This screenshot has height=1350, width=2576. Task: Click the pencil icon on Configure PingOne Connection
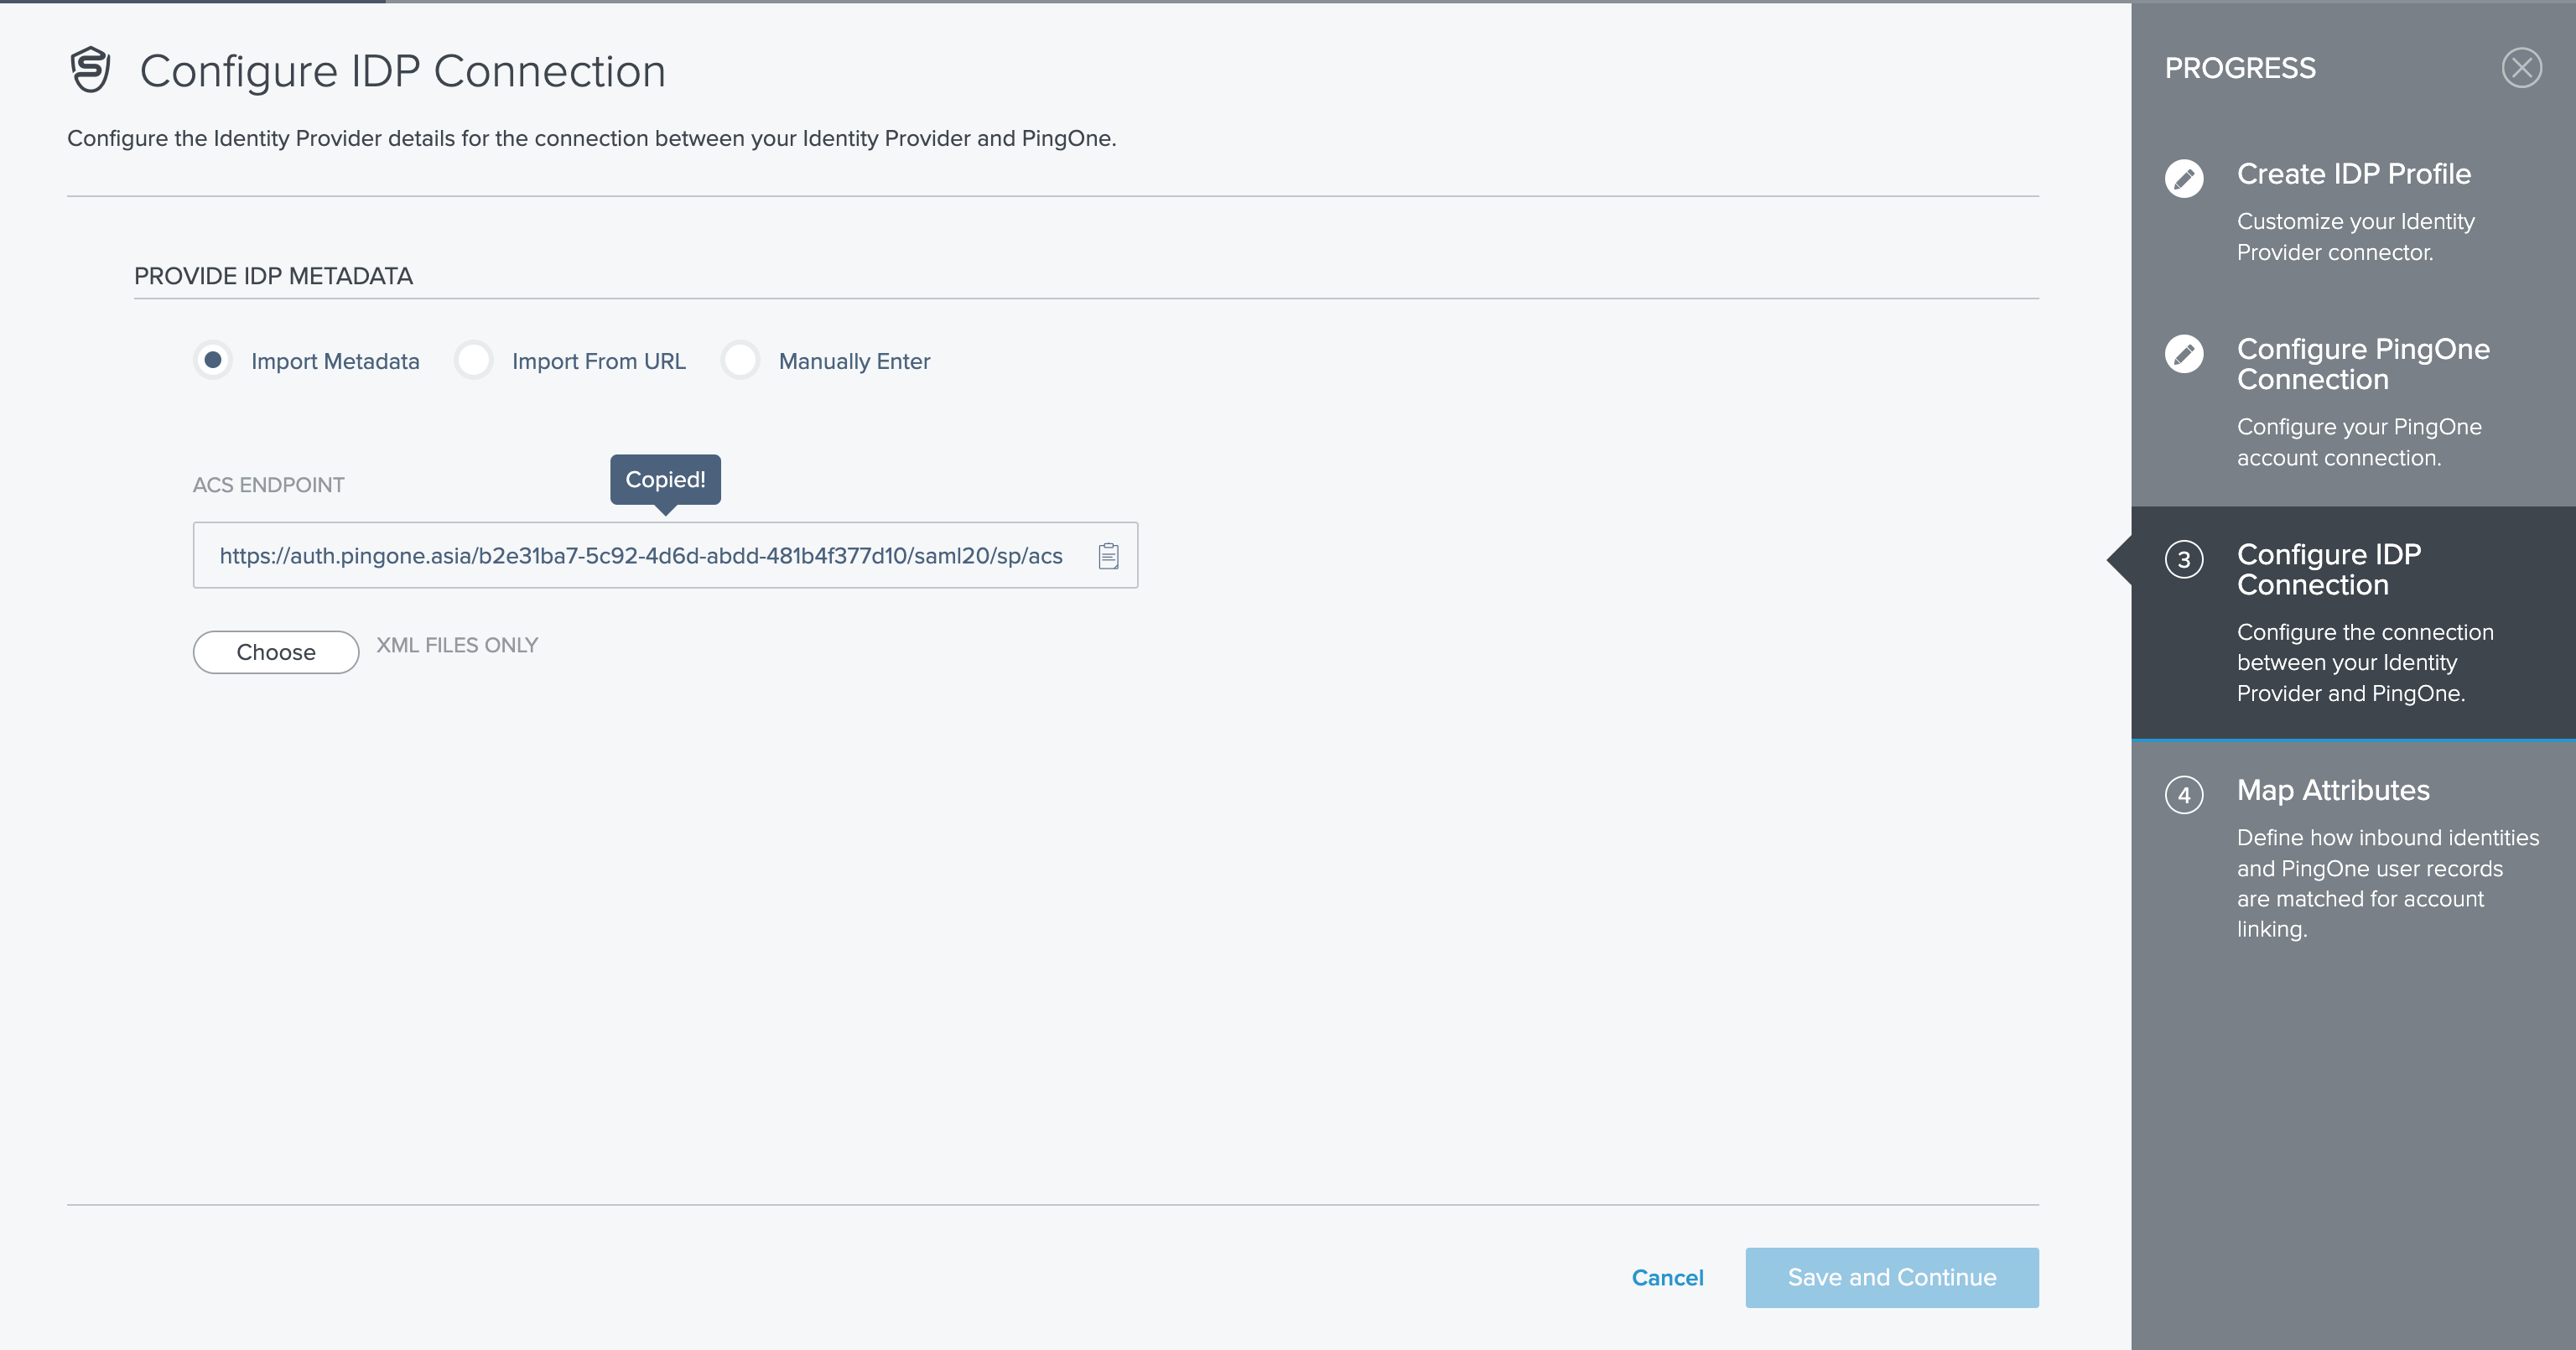[x=2185, y=354]
